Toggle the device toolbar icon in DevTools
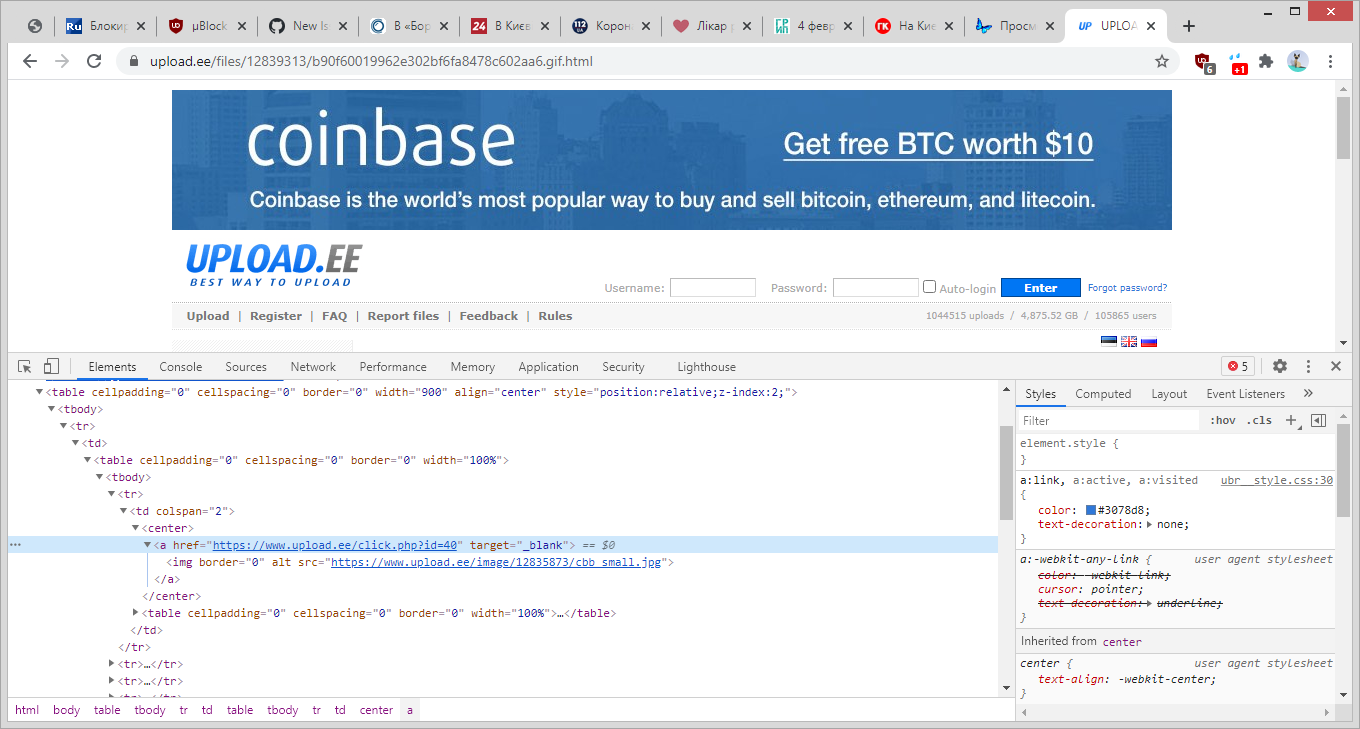 tap(51, 367)
